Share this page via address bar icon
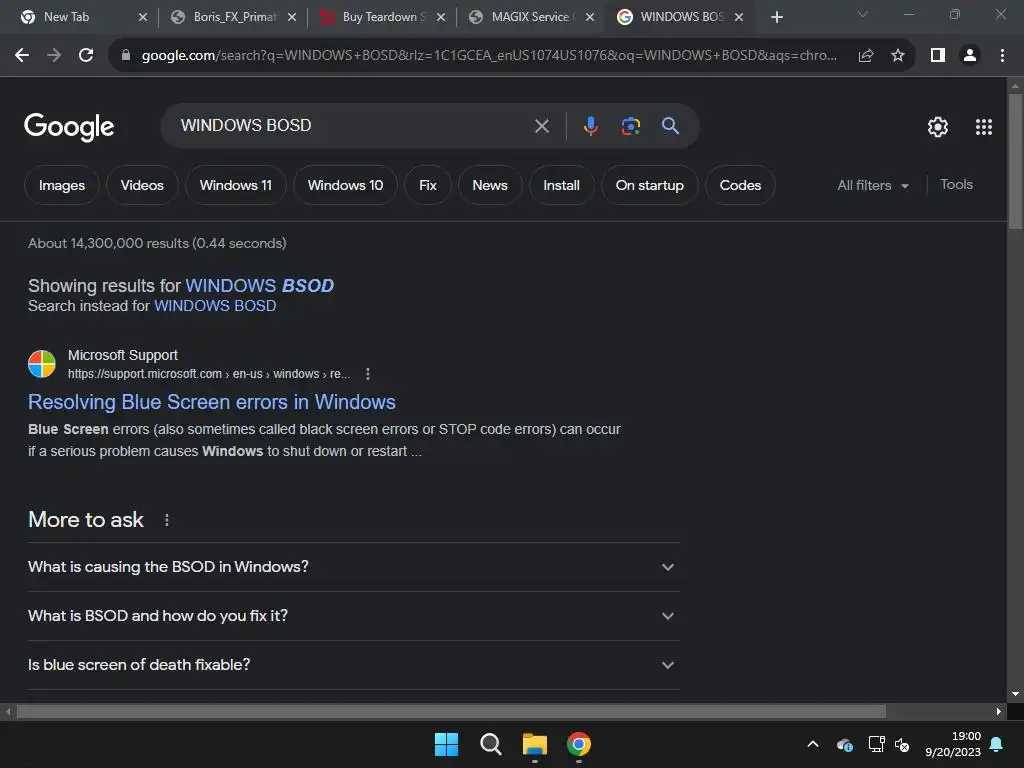 point(866,56)
